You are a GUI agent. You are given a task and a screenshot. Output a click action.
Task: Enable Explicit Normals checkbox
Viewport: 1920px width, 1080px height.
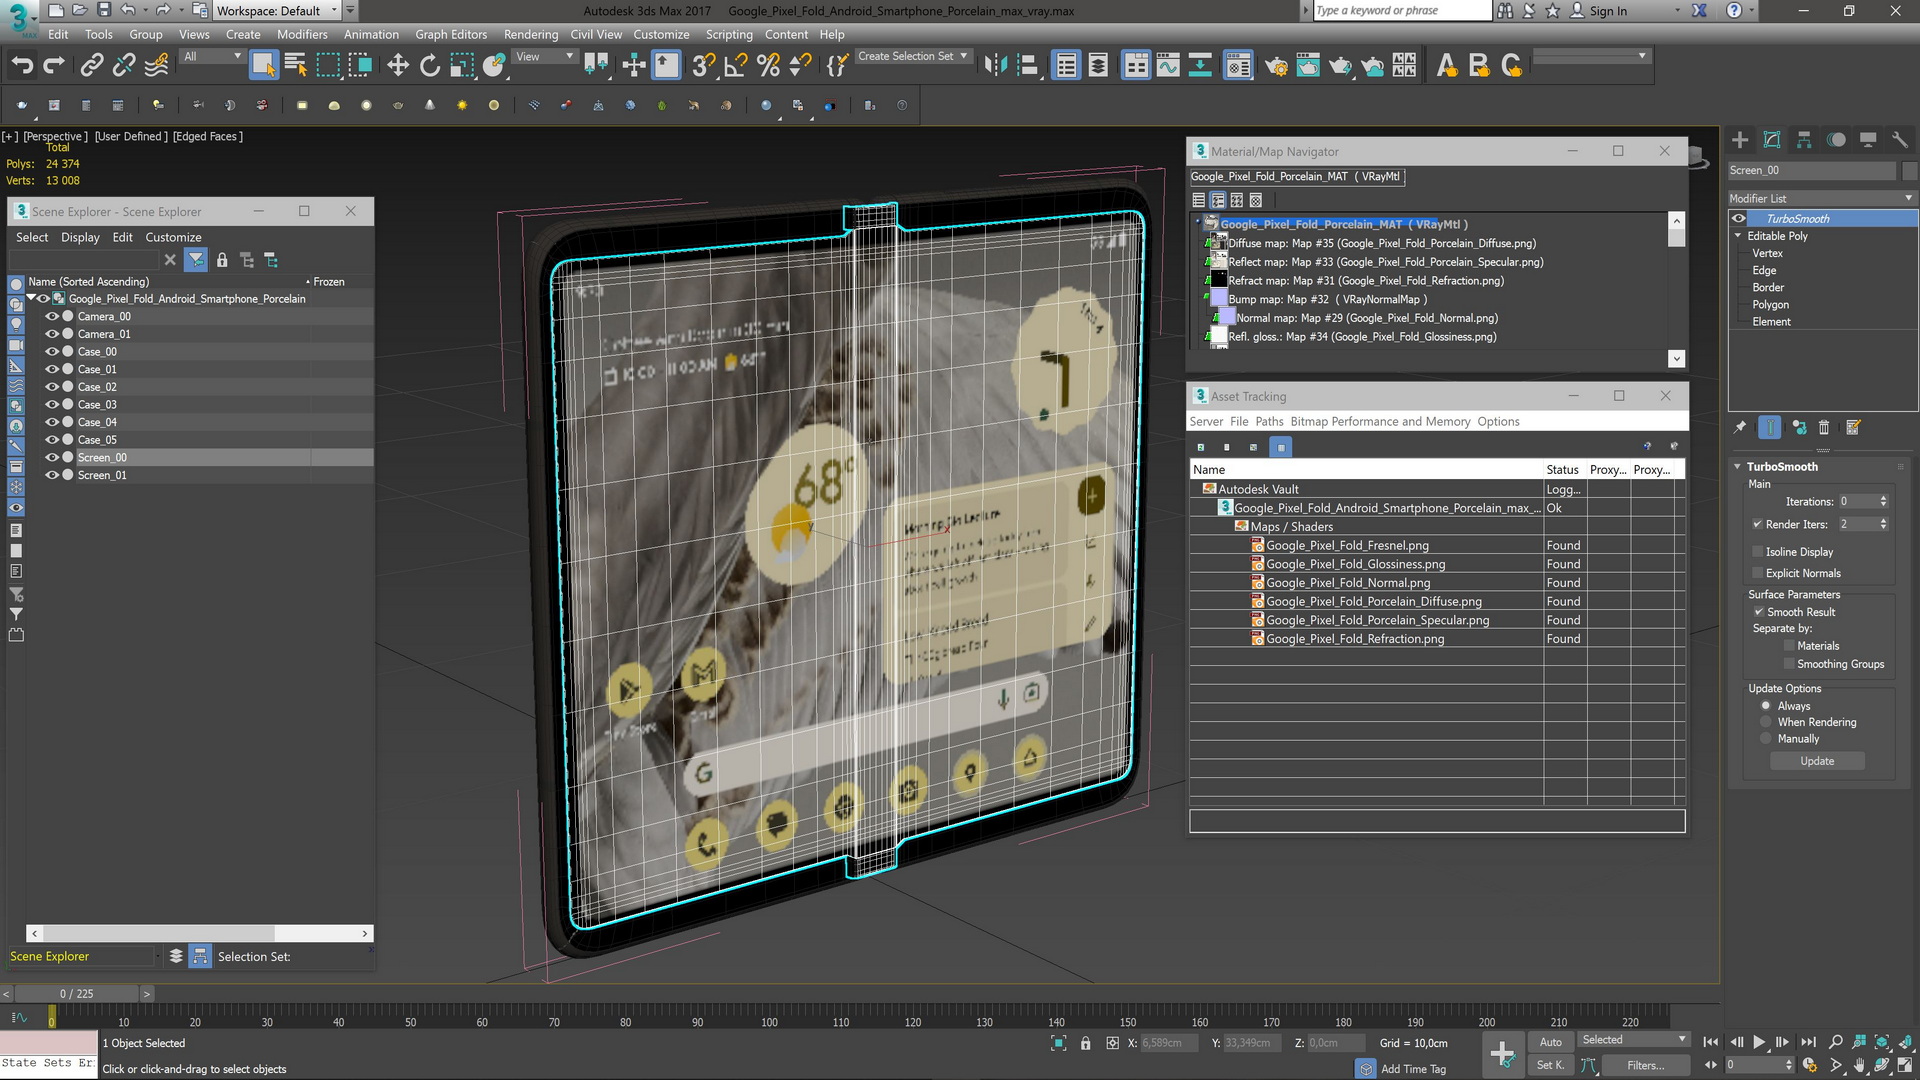click(1757, 573)
